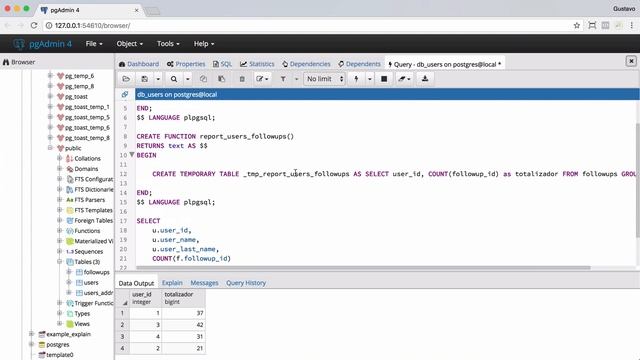Open the Edit pencil dropdown
Image resolution: width=640 pixels, height=360 pixels.
tap(262, 79)
